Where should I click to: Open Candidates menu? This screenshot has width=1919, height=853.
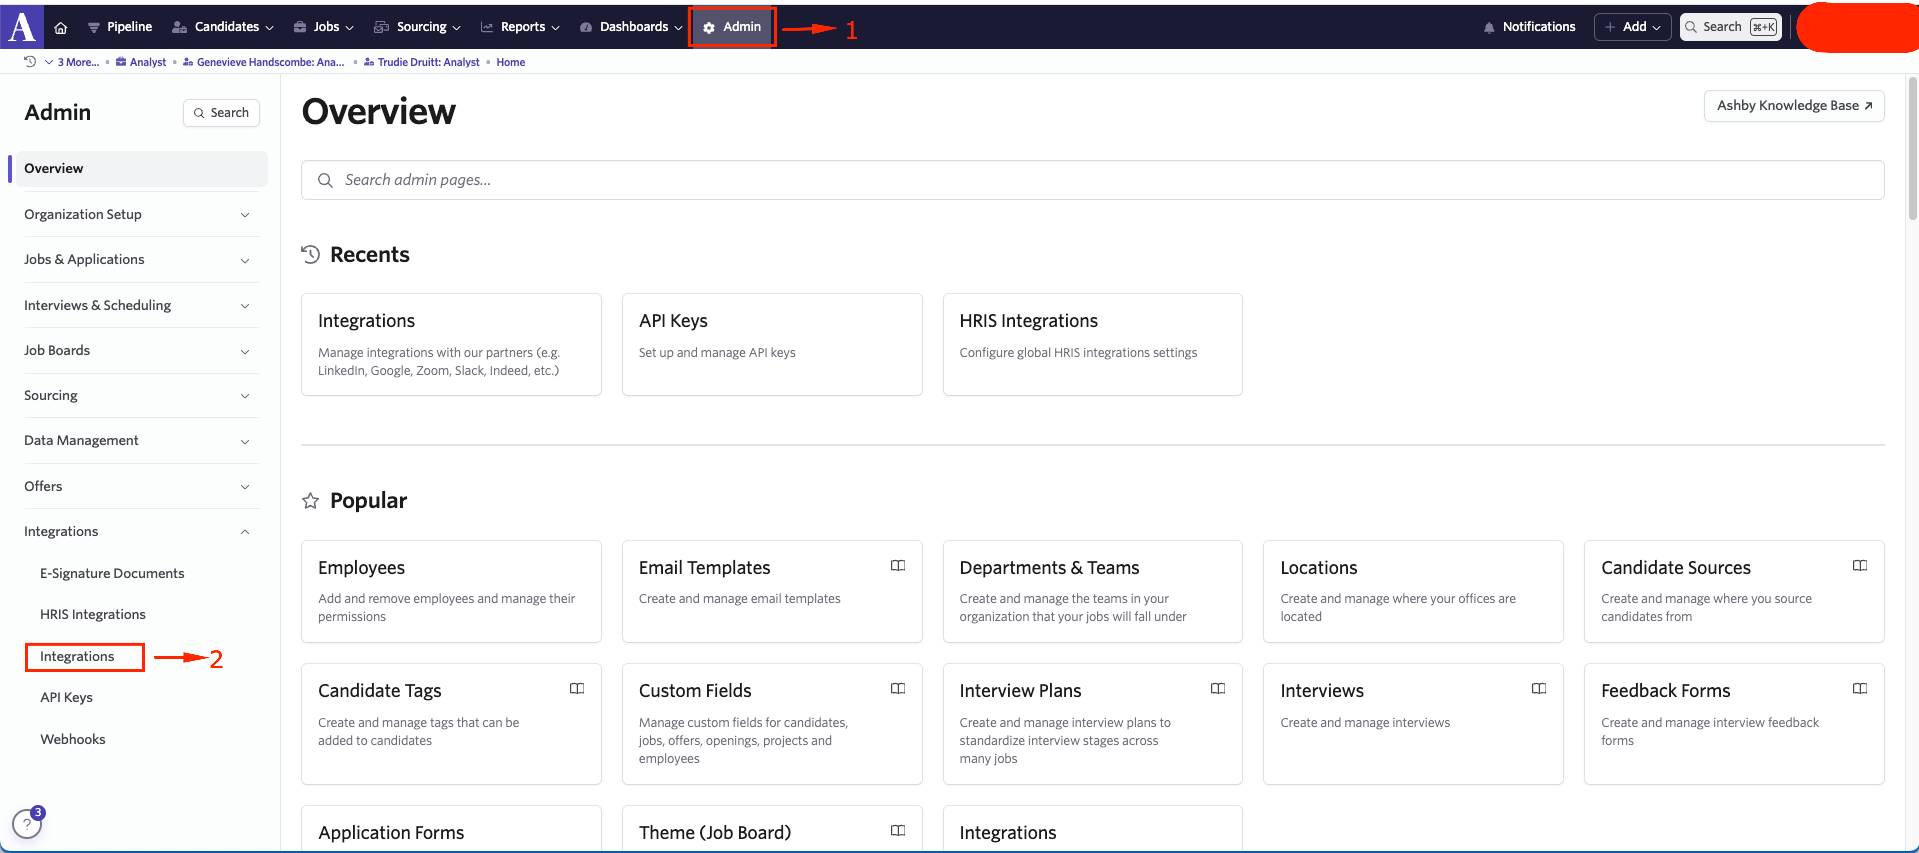coord(223,27)
